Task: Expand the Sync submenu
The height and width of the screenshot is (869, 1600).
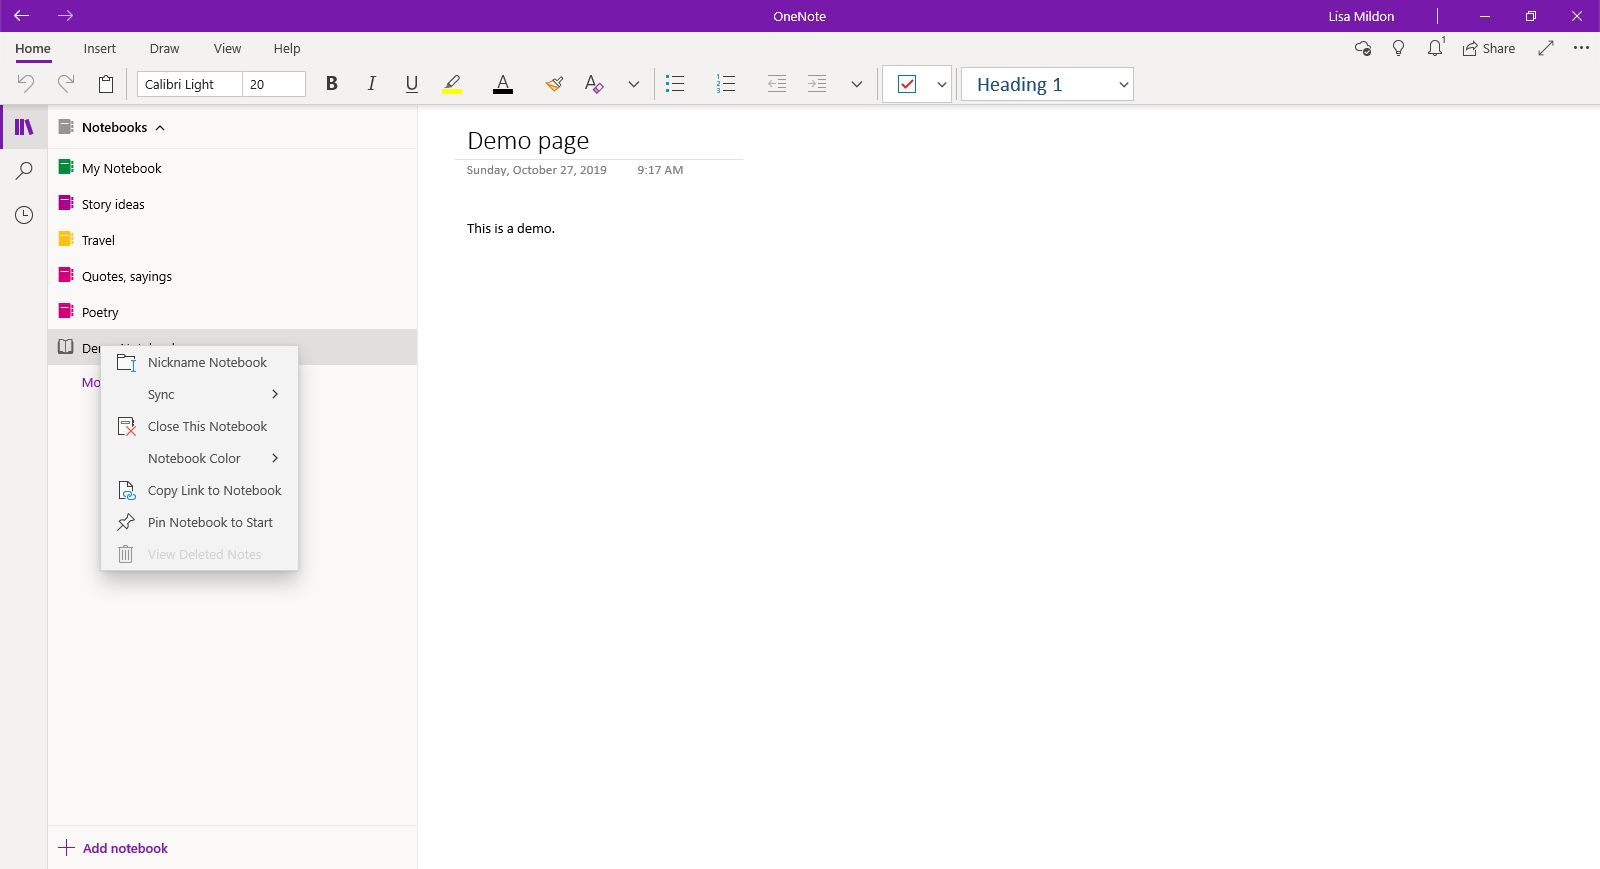Action: point(200,394)
